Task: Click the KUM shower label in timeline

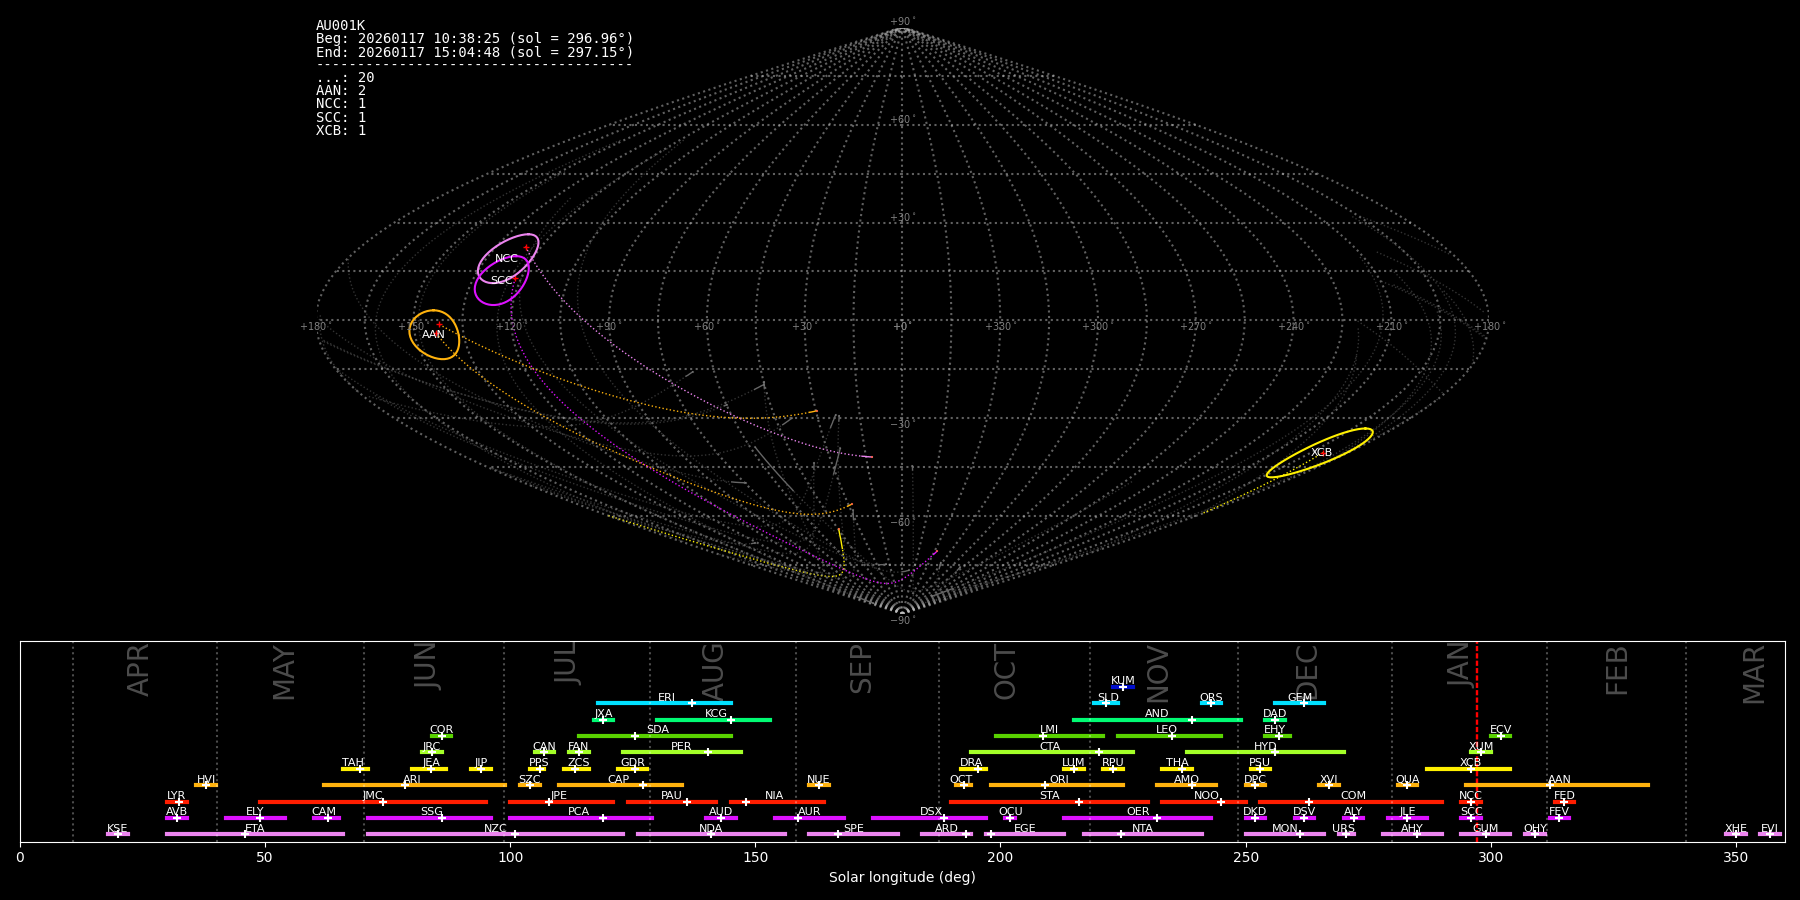Action: (x=1123, y=681)
